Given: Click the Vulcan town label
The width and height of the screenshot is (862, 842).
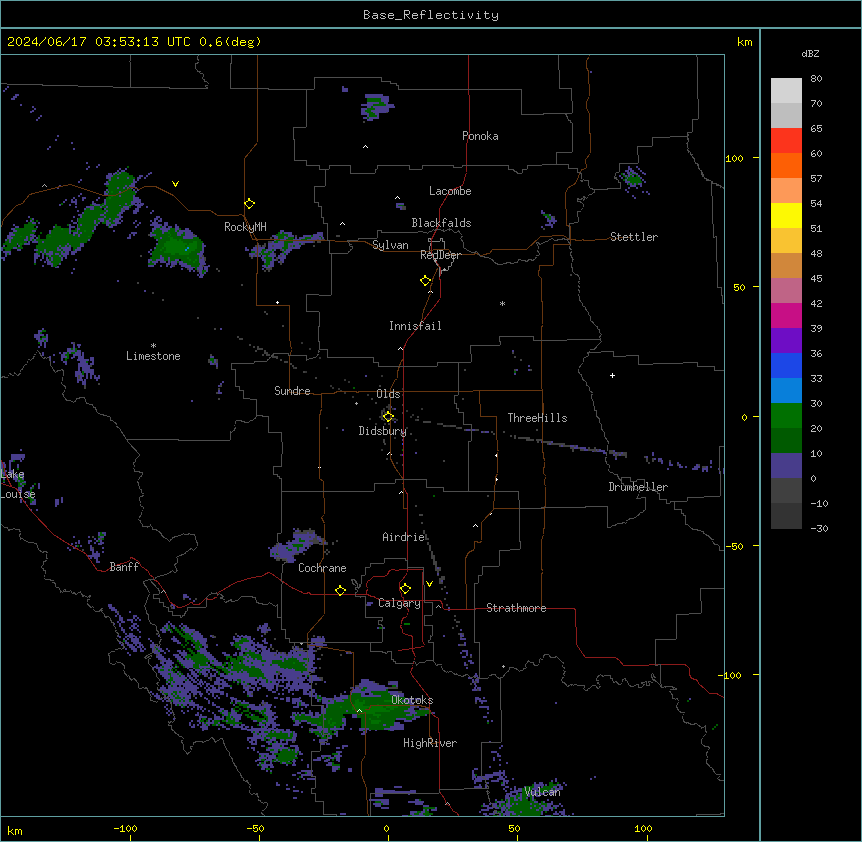Looking at the screenshot, I should tap(543, 792).
